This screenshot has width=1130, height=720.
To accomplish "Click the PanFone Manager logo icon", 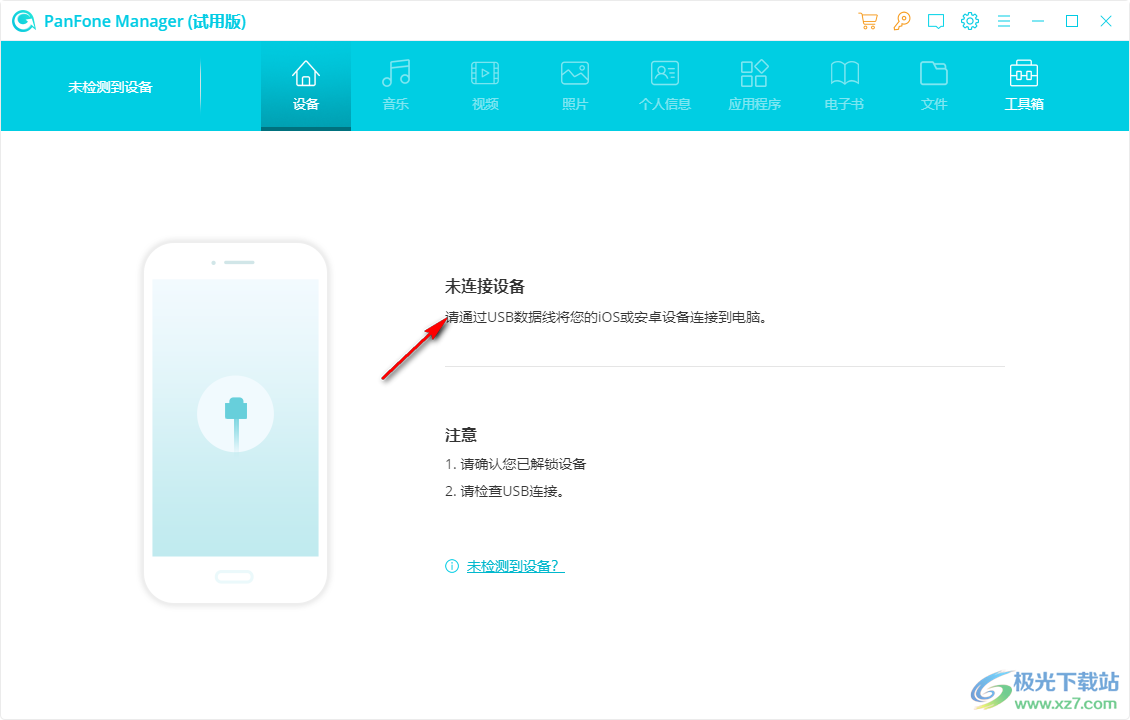I will (24, 21).
